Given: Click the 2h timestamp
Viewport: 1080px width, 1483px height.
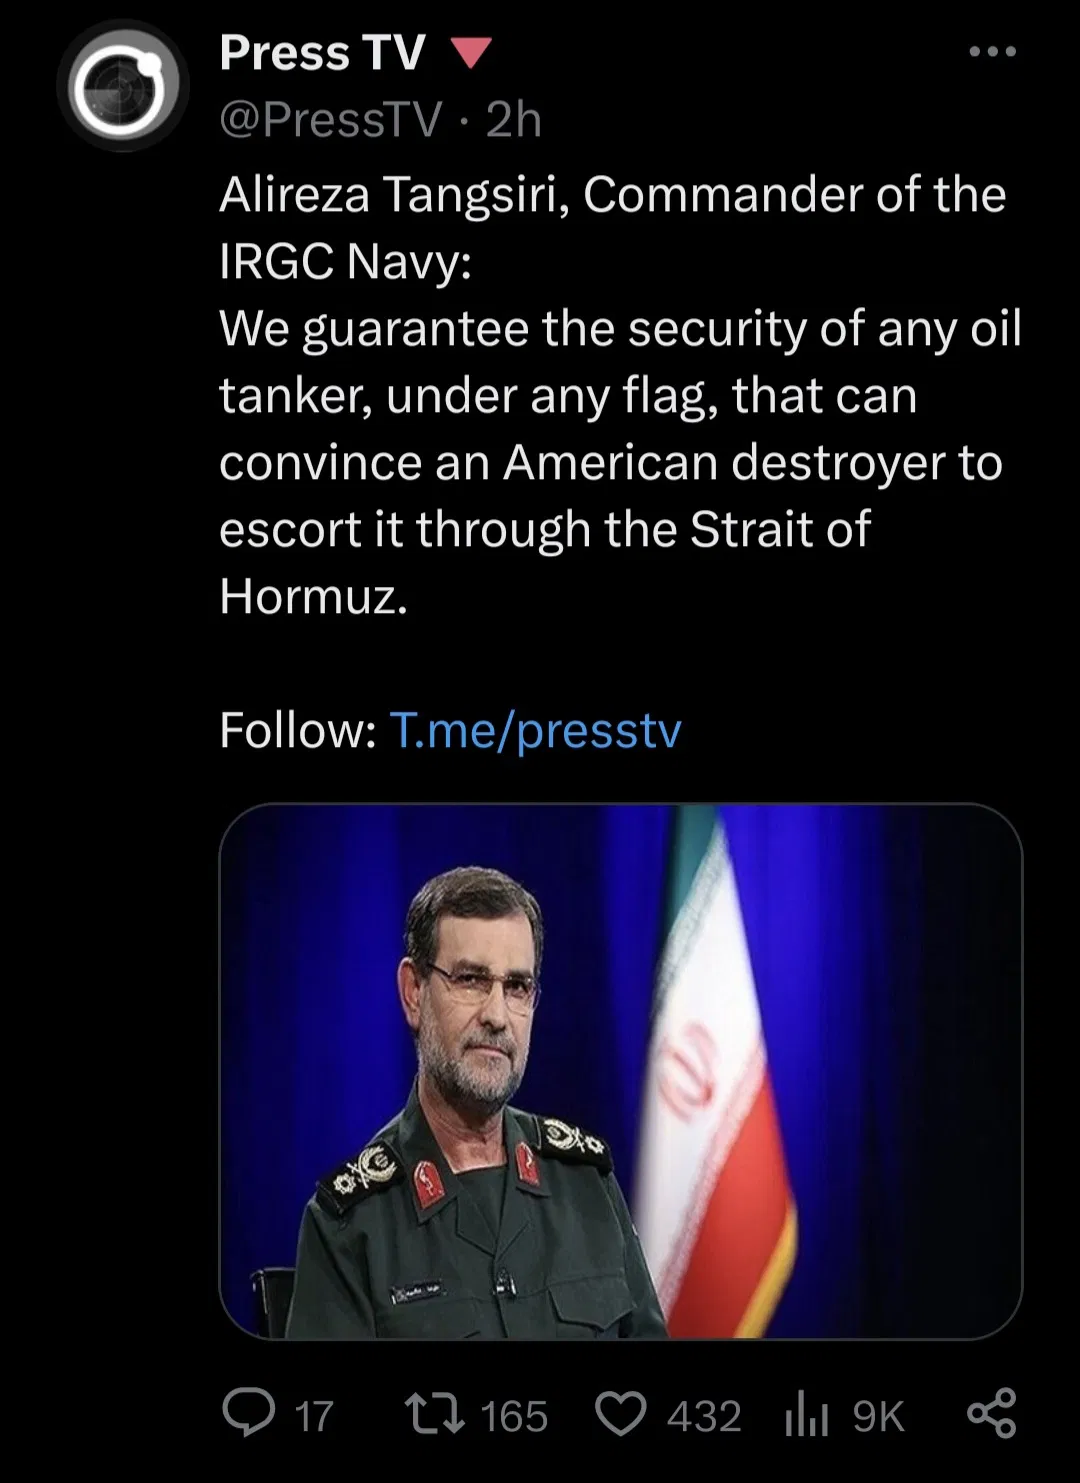Looking at the screenshot, I should [511, 120].
